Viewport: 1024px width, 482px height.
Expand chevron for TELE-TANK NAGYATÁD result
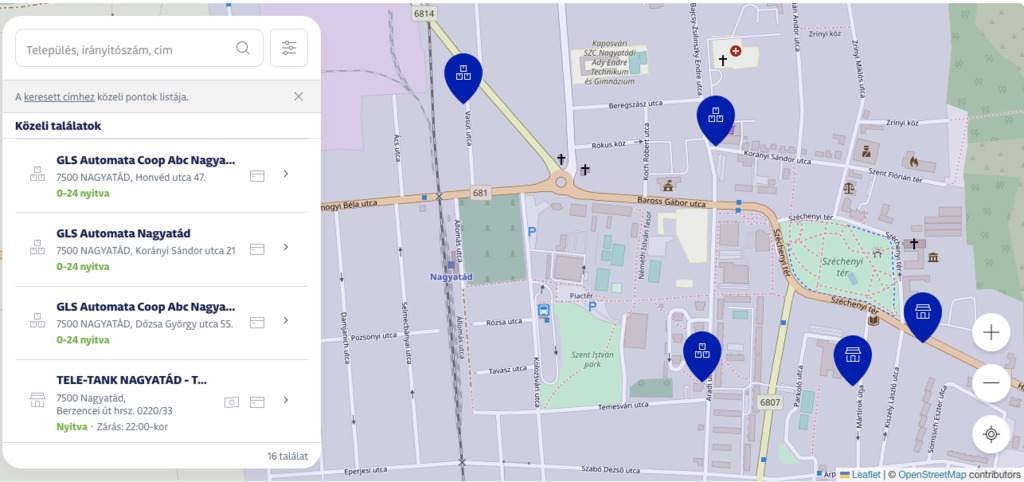pyautogui.click(x=286, y=400)
